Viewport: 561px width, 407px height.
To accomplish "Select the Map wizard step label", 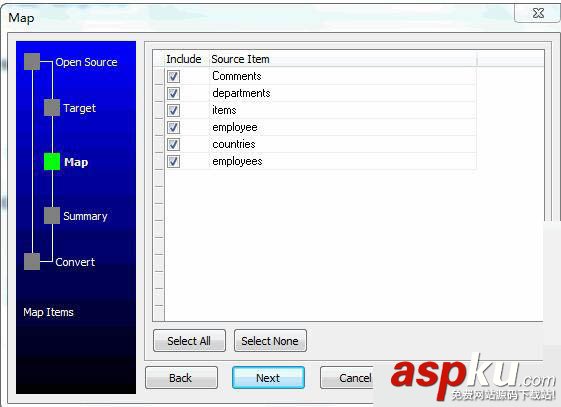I will [76, 162].
